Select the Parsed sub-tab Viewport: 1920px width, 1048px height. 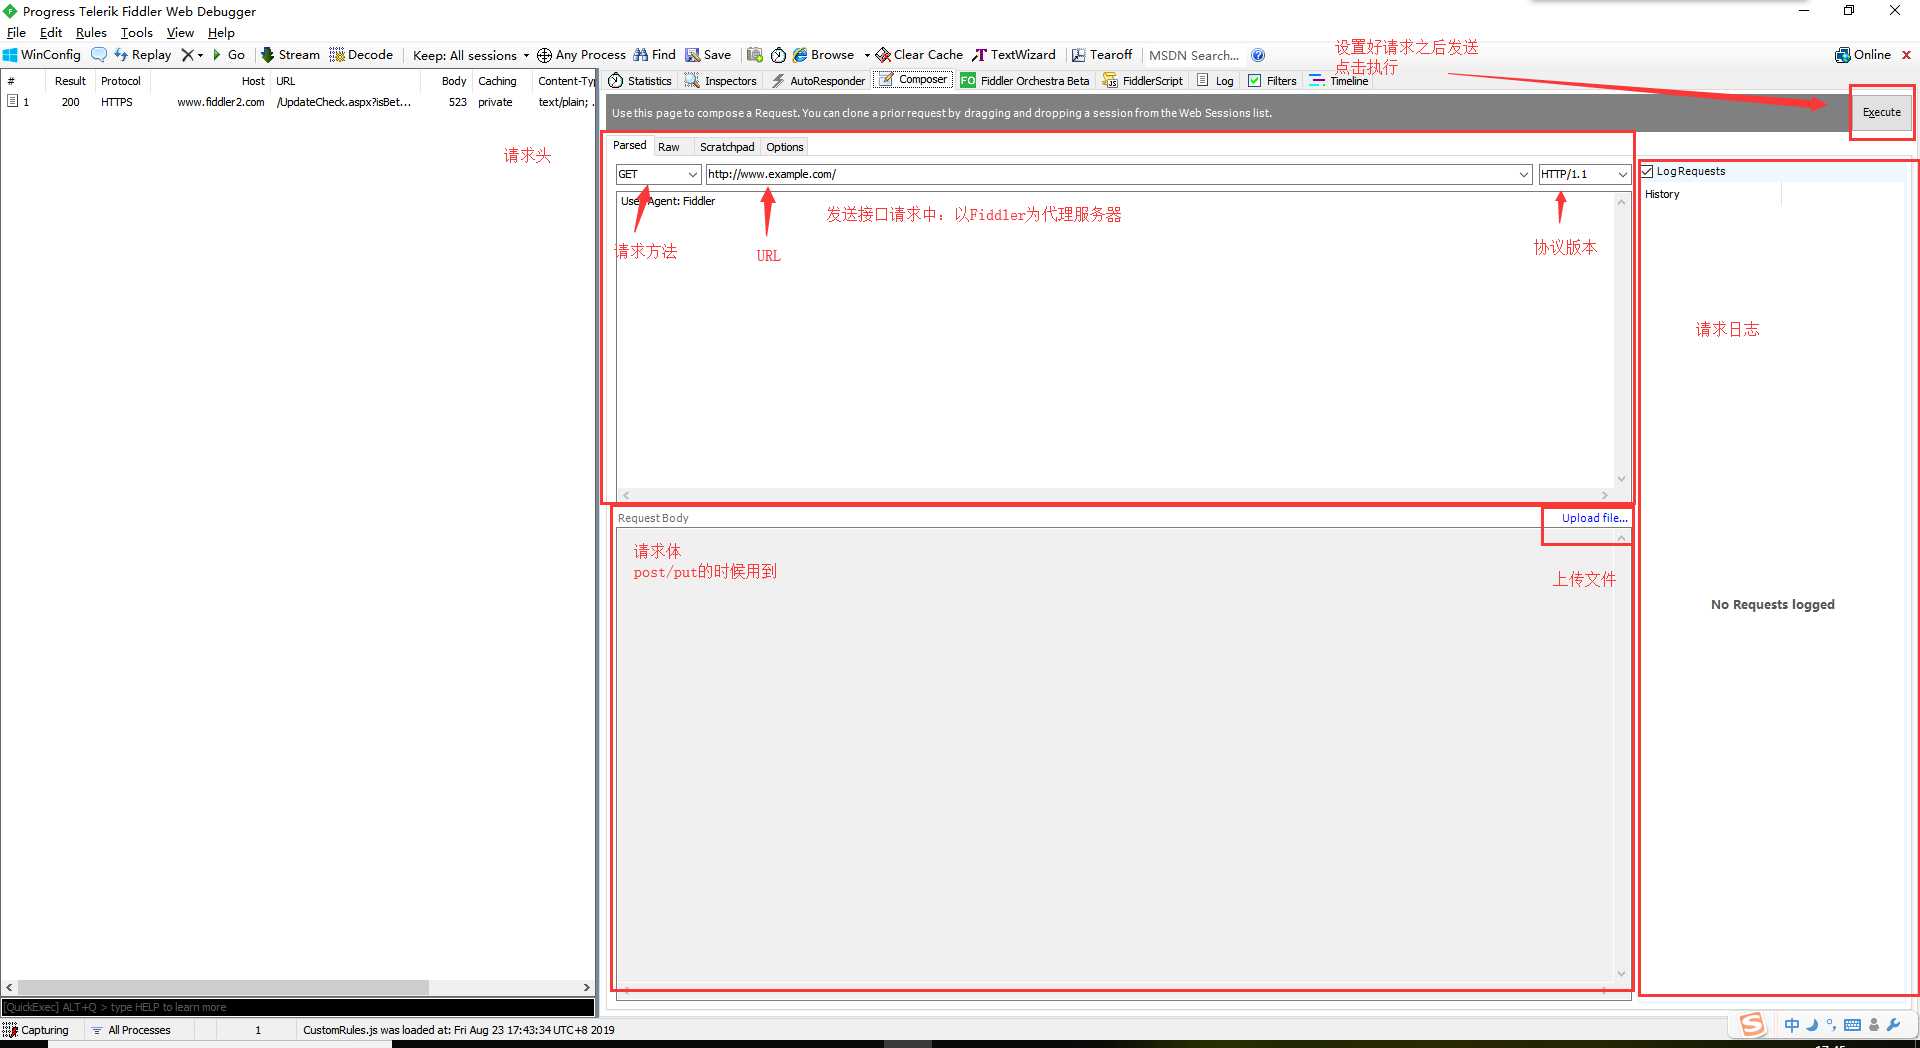tap(630, 145)
